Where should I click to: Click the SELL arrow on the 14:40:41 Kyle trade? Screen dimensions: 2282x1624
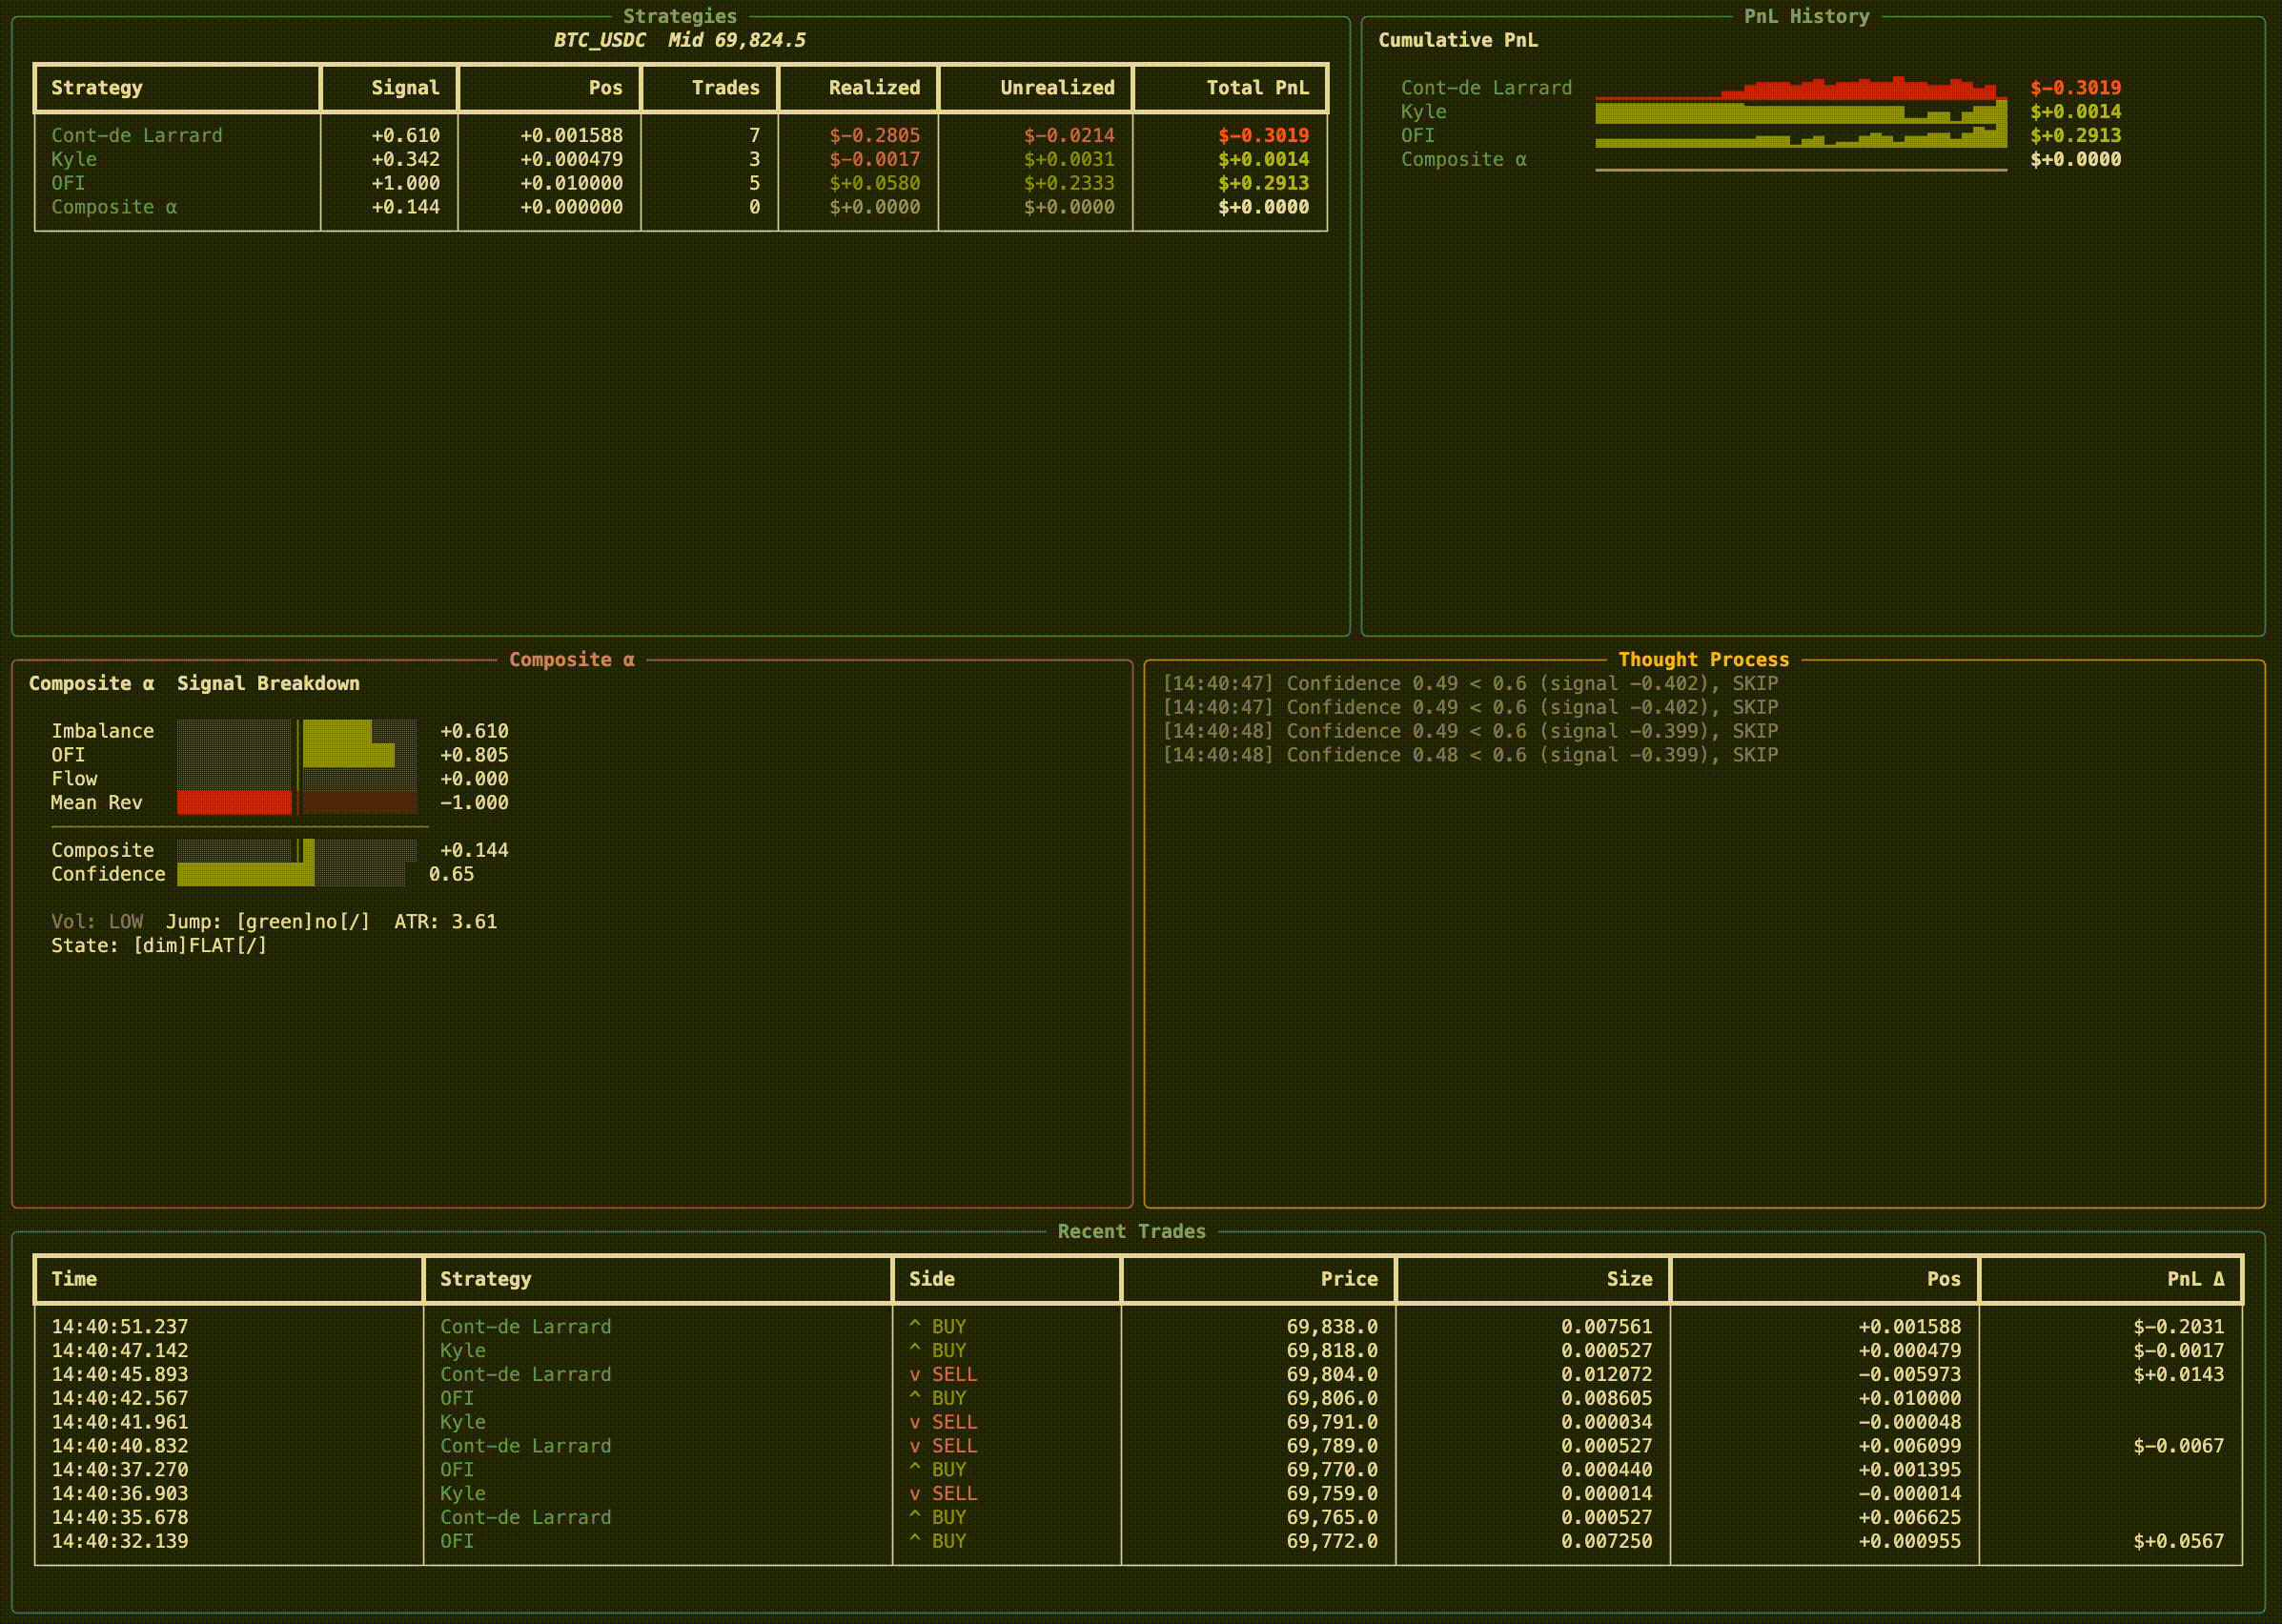point(918,1421)
